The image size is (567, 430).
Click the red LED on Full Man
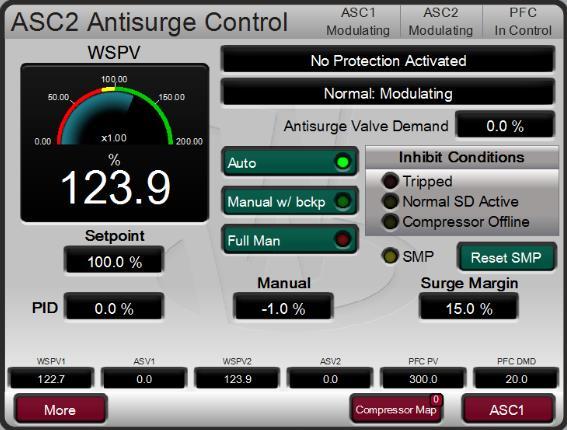pyautogui.click(x=342, y=239)
